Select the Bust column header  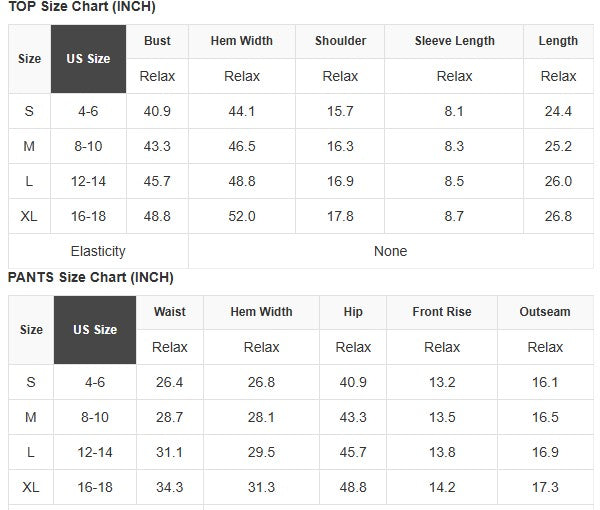click(x=157, y=41)
